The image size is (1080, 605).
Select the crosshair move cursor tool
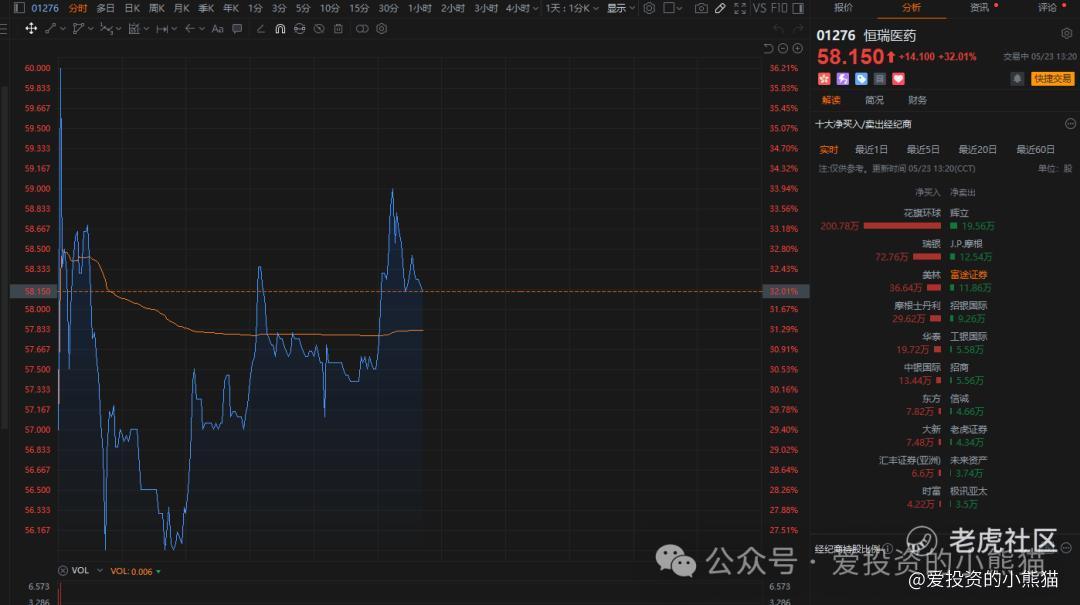[x=31, y=29]
